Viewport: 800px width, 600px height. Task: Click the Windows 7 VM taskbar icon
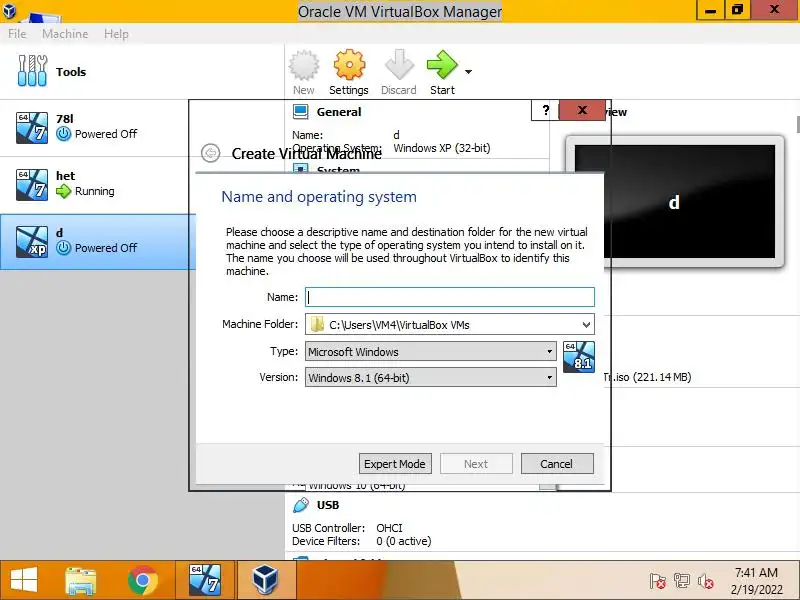(205, 581)
